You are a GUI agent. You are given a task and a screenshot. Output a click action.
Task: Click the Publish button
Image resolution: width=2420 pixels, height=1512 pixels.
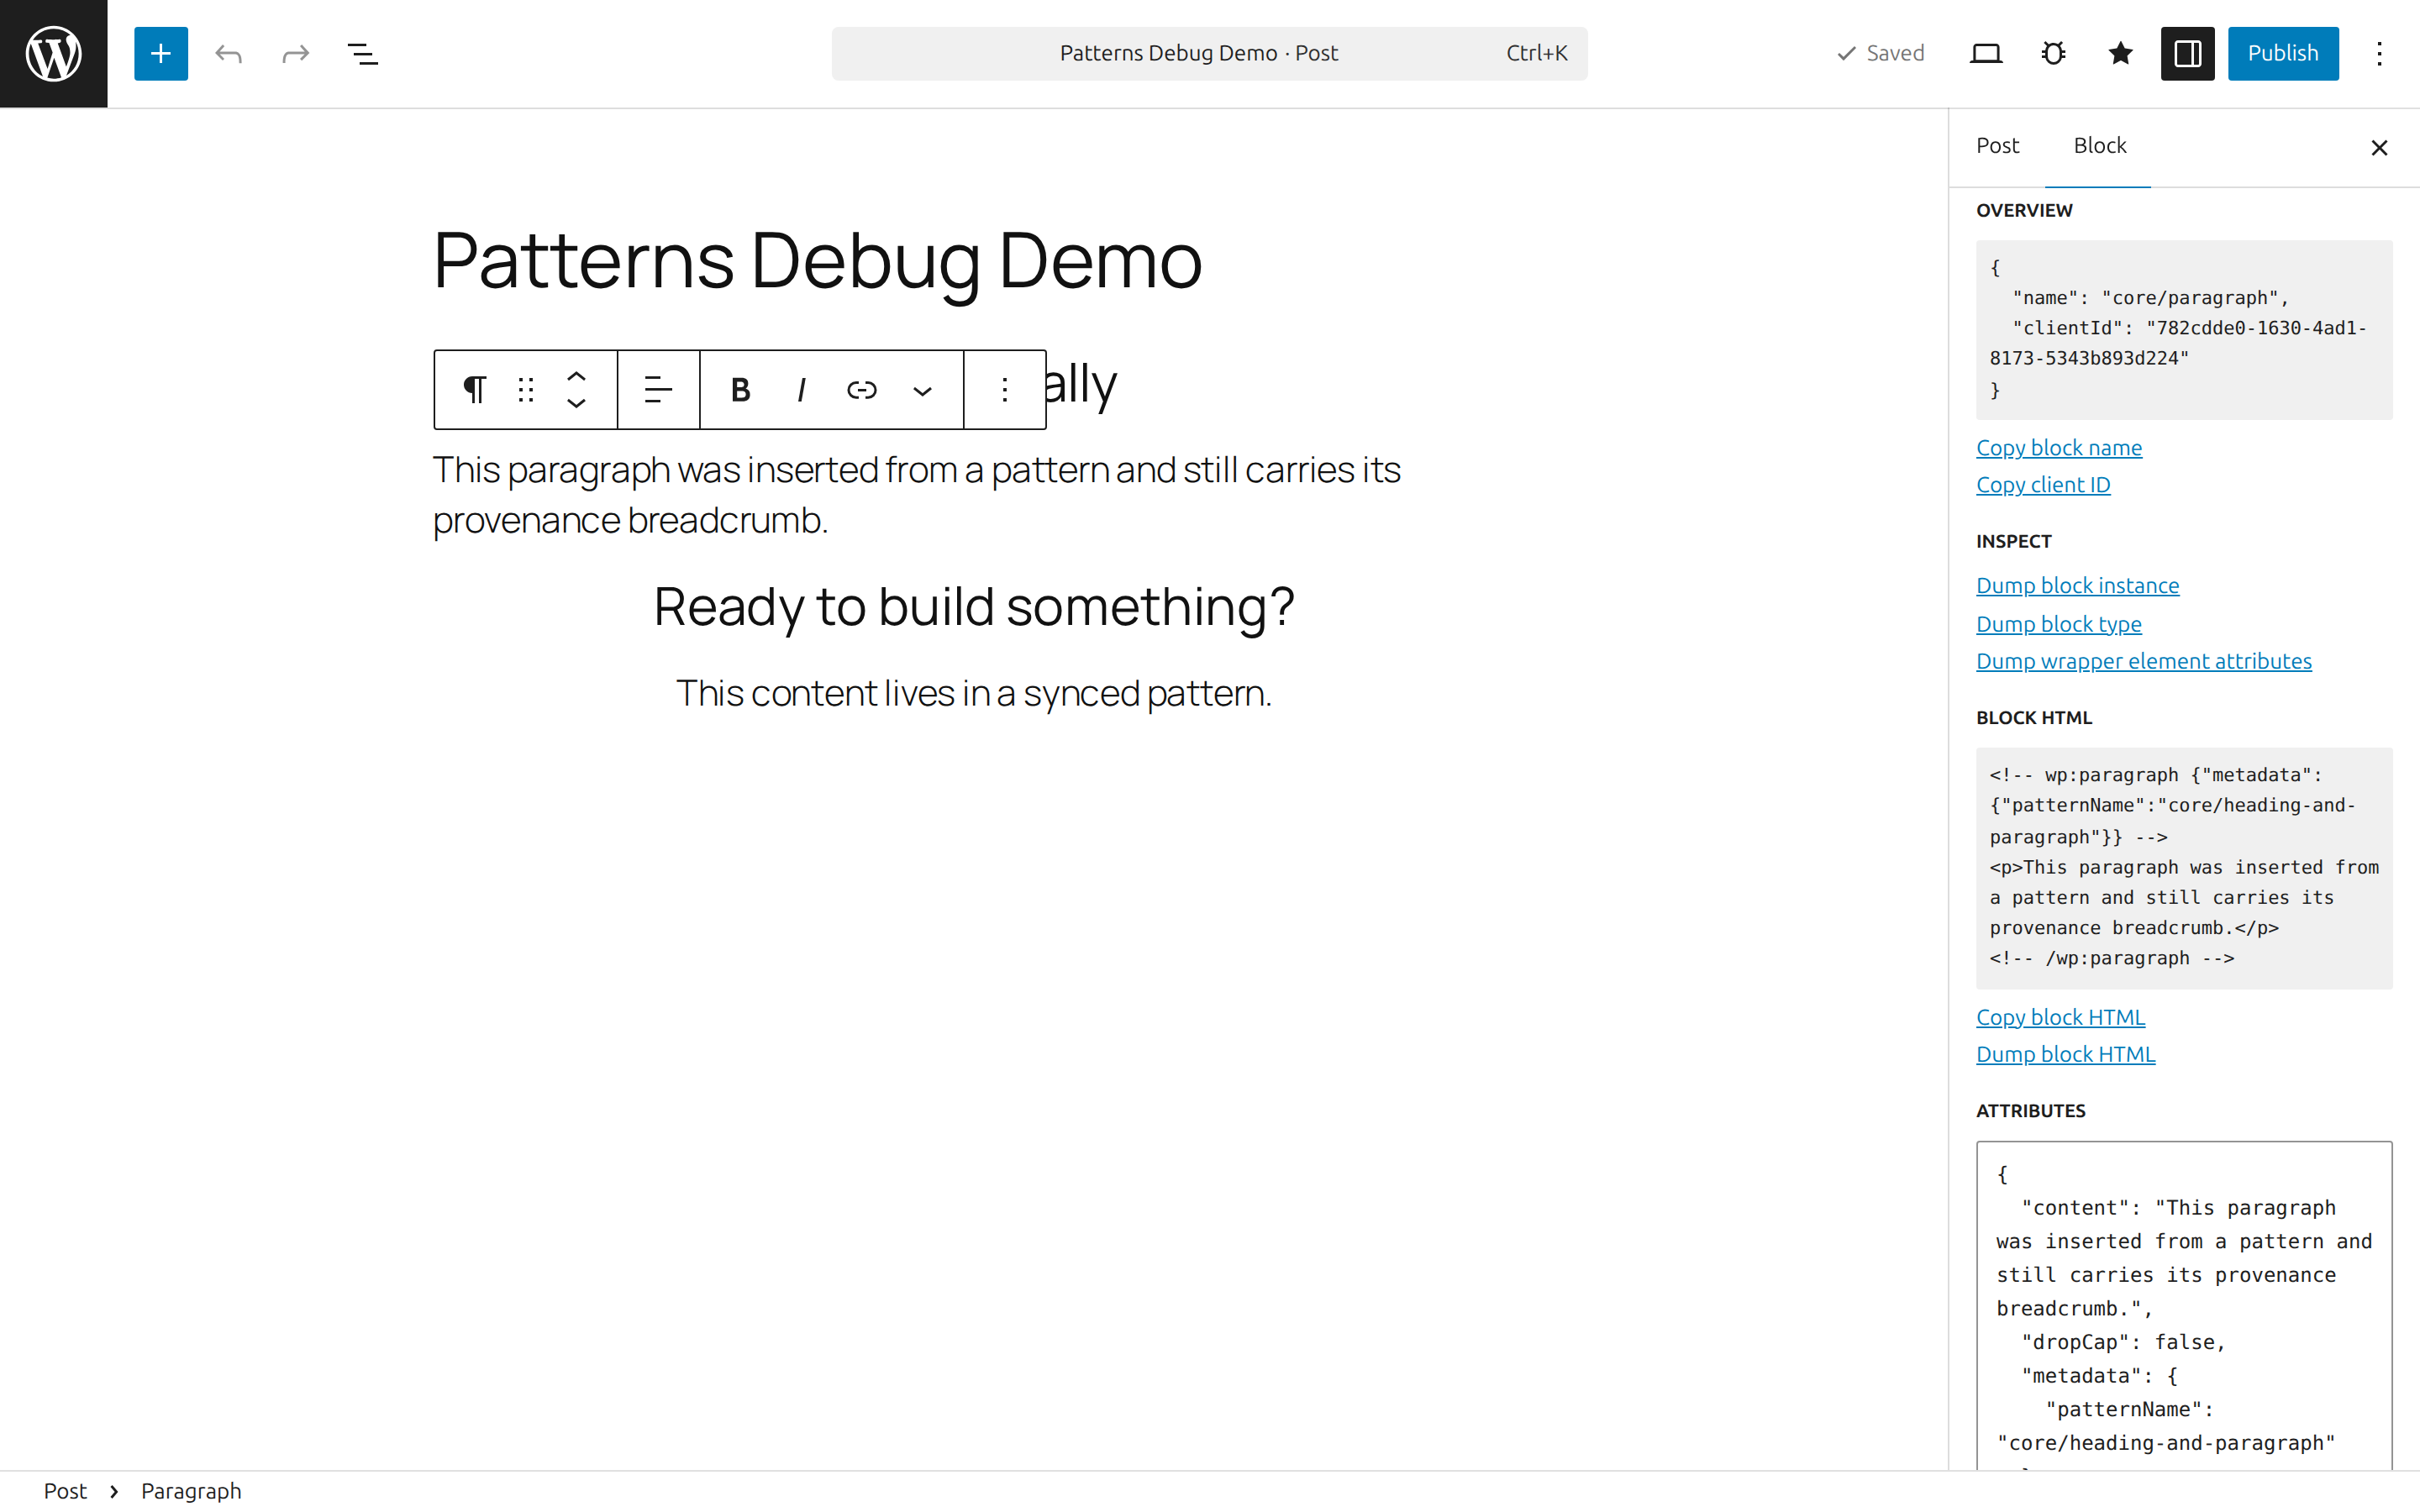[2283, 53]
